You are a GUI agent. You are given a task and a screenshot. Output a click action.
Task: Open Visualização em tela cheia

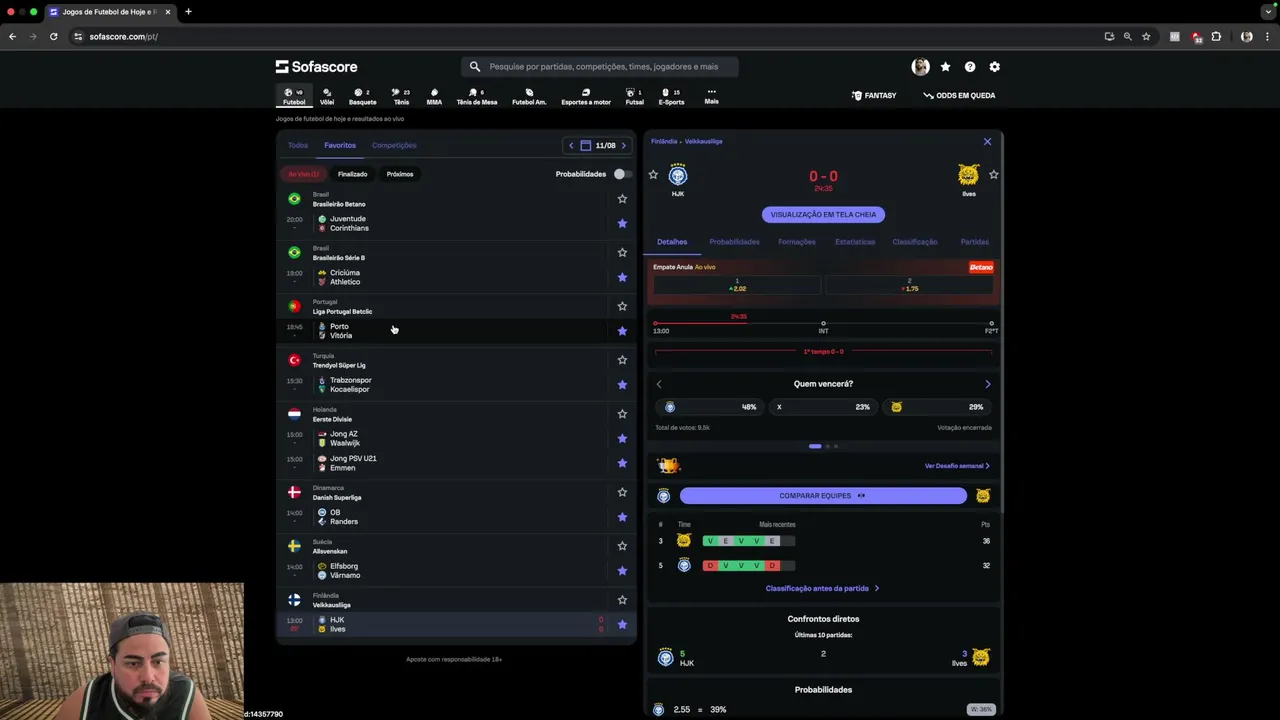coord(823,215)
